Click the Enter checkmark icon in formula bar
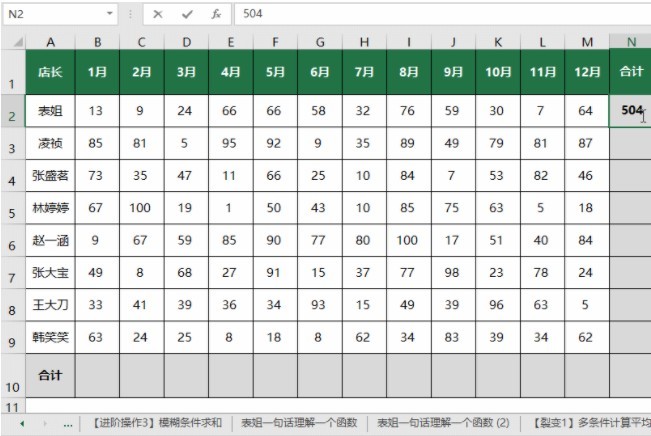Image resolution: width=651 pixels, height=436 pixels. [187, 14]
